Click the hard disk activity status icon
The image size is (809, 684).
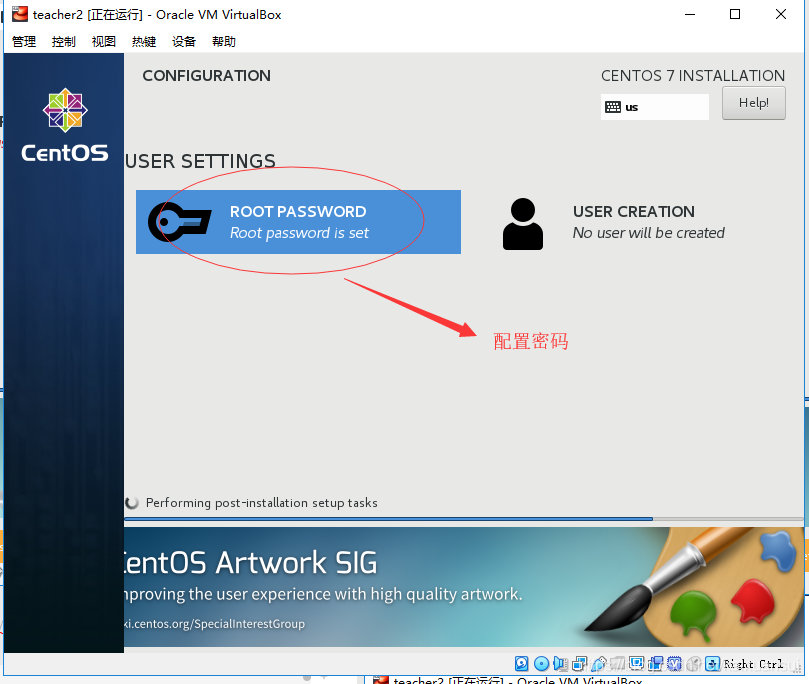pyautogui.click(x=522, y=663)
